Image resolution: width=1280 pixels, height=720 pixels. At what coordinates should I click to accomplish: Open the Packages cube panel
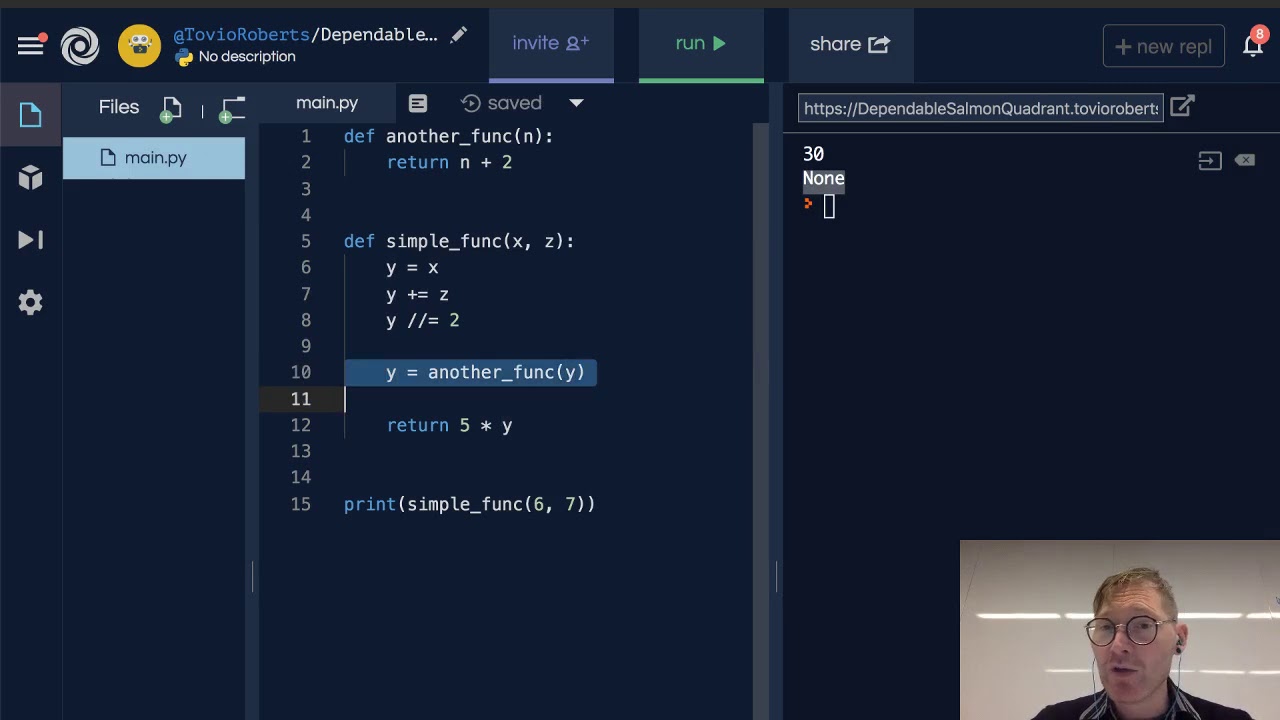[30, 177]
